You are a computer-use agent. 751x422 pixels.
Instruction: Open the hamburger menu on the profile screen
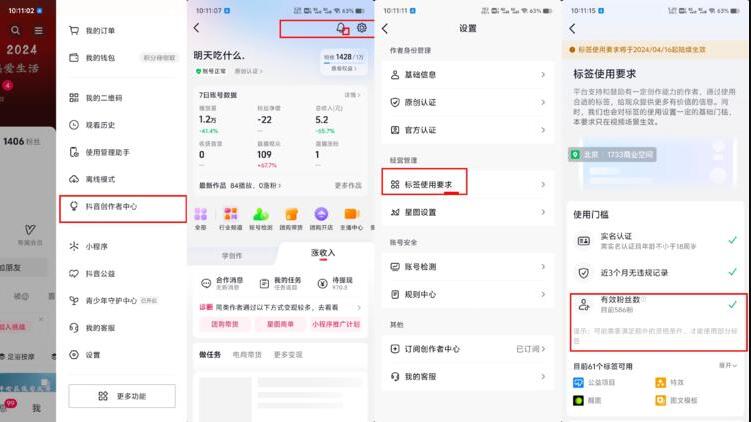(38, 31)
